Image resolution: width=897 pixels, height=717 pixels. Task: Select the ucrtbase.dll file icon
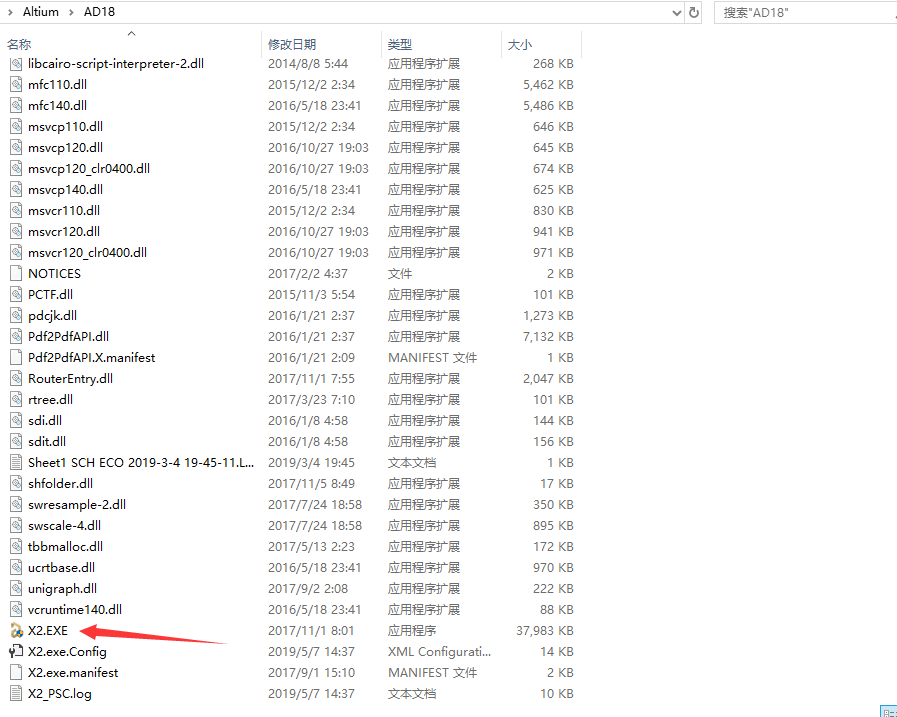click(x=15, y=567)
